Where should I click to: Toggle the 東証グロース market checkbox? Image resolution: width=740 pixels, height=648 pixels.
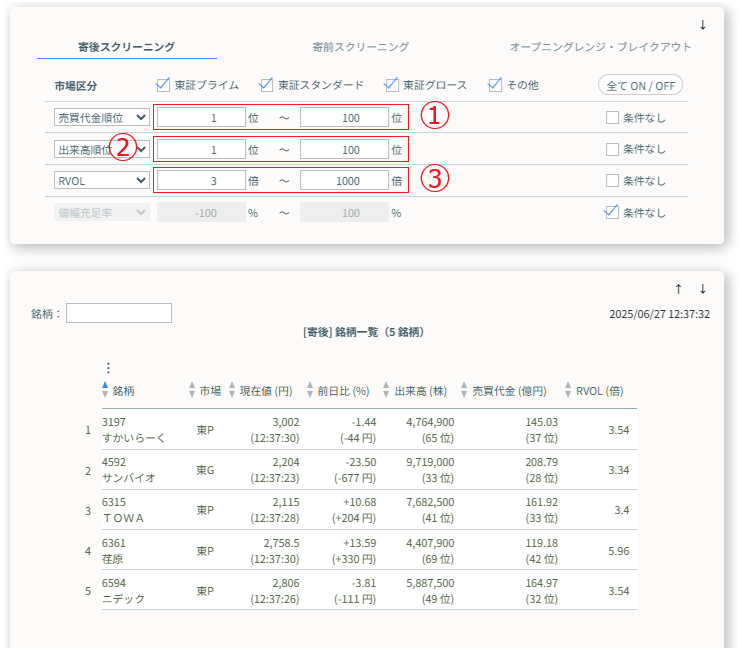(392, 85)
